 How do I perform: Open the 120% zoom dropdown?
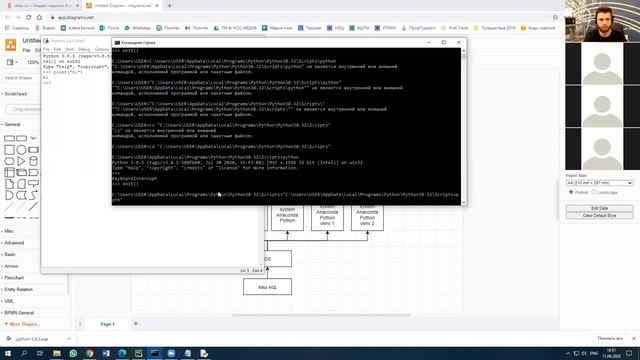[x=33, y=62]
